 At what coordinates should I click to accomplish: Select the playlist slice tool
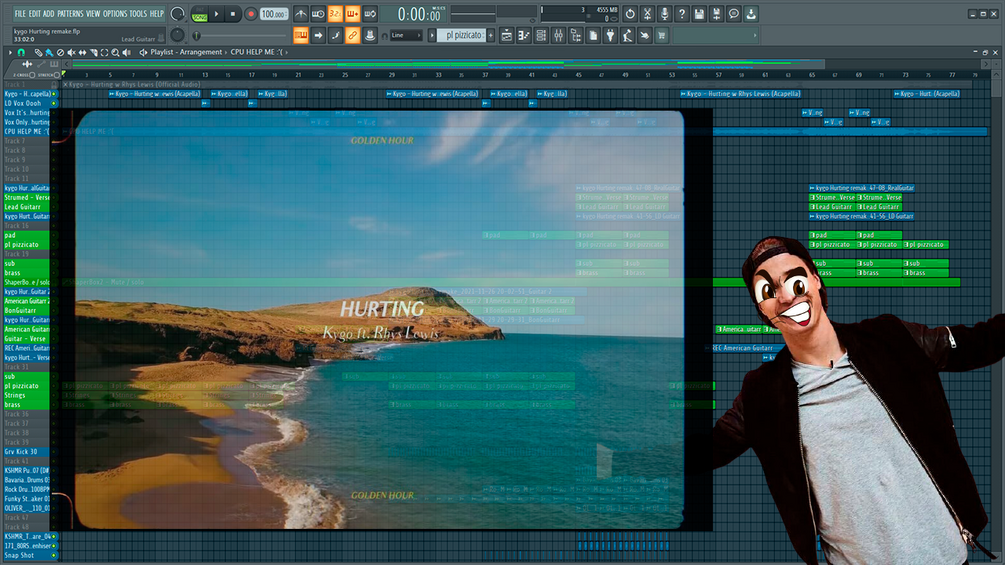[94, 53]
